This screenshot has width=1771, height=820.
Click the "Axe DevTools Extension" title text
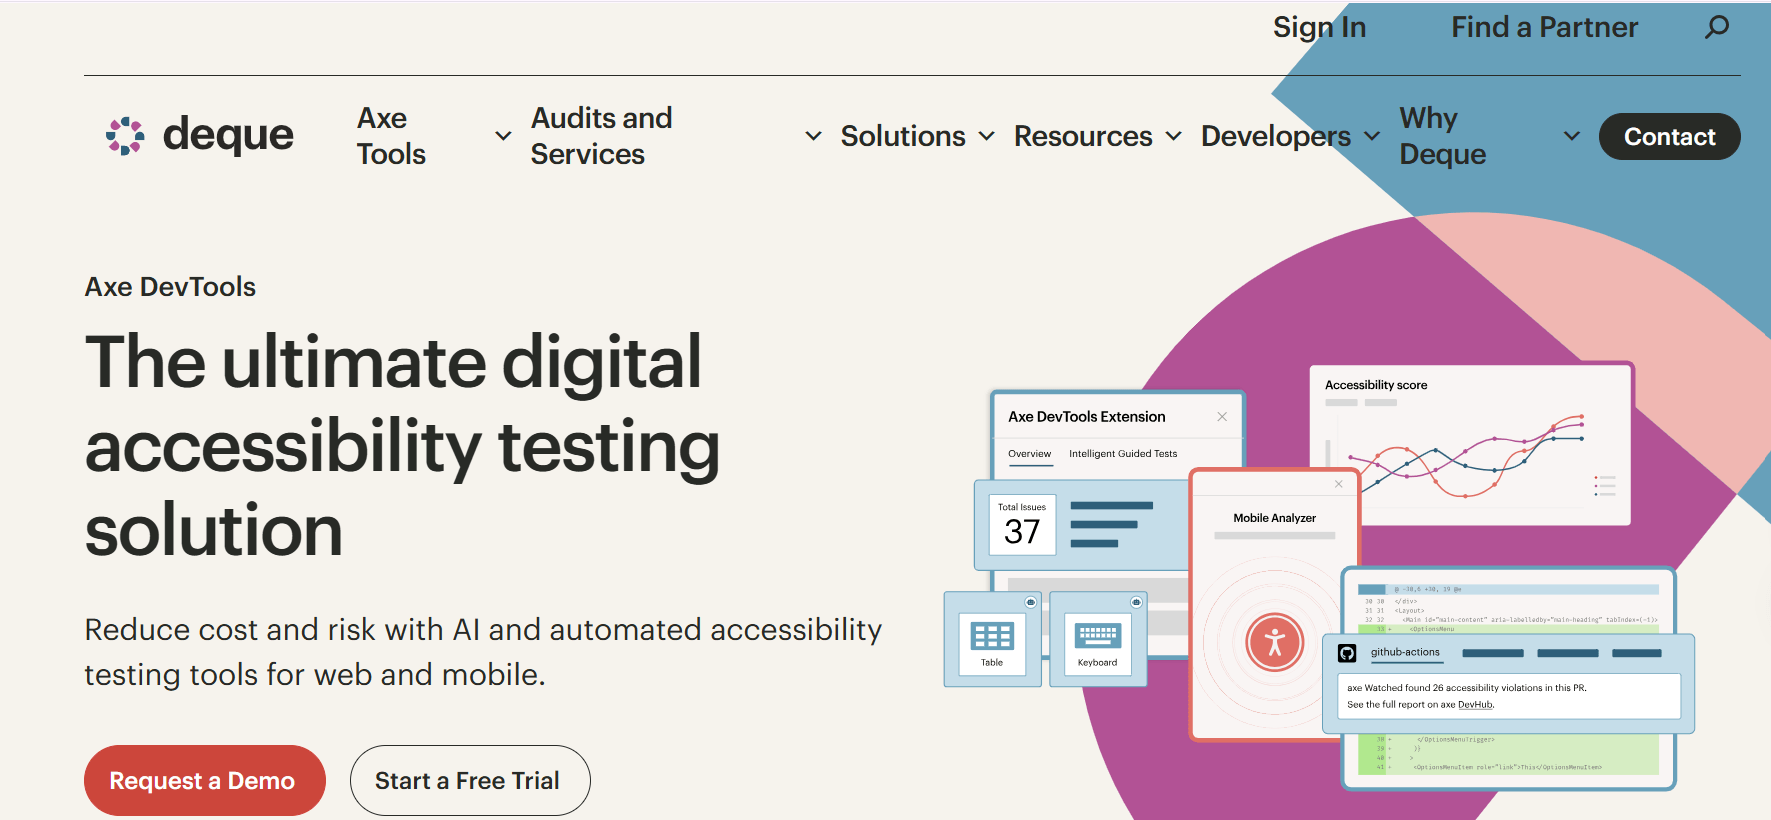pos(1087,417)
